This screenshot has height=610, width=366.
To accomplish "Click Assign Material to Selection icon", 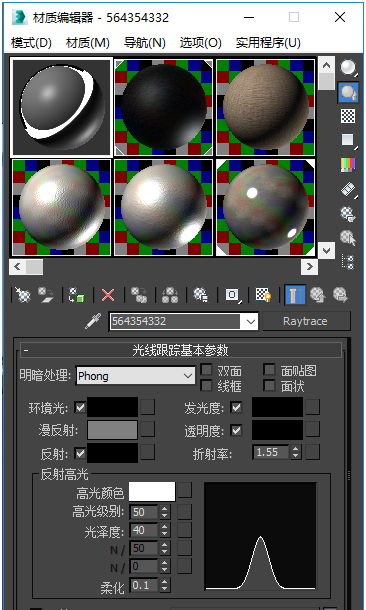I will click(x=77, y=295).
